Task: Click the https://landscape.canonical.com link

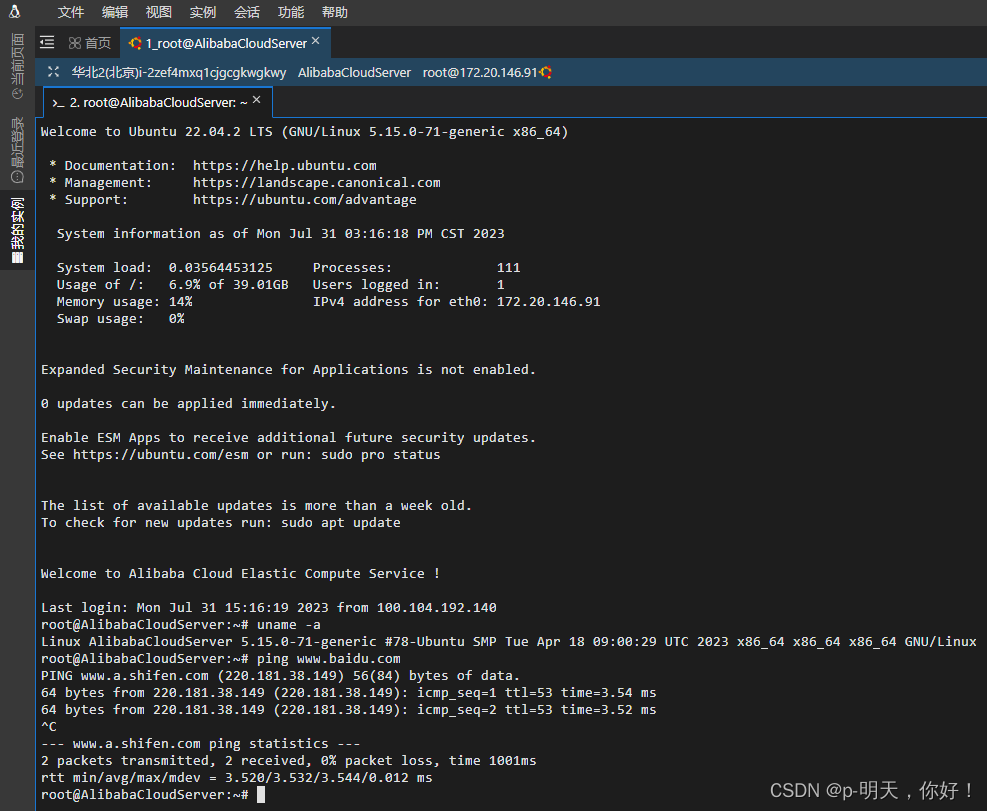Action: tap(317, 183)
